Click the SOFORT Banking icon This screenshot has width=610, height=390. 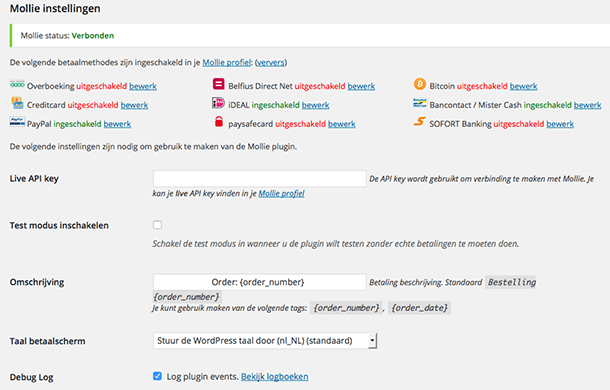point(419,122)
